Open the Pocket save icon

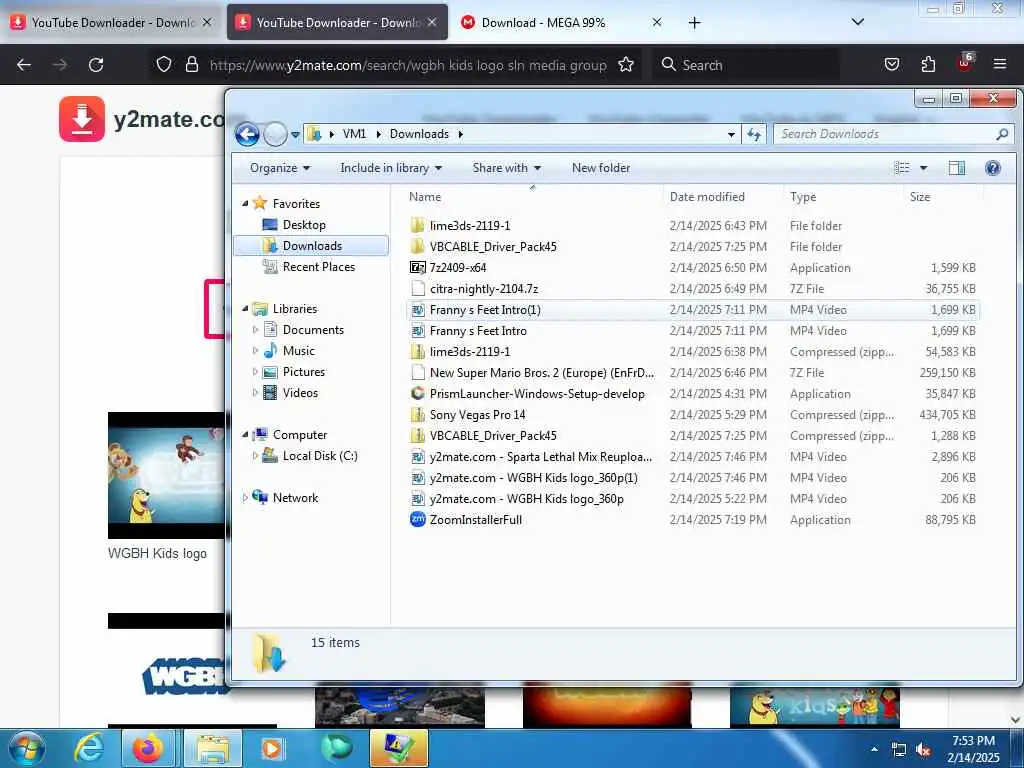[x=891, y=65]
